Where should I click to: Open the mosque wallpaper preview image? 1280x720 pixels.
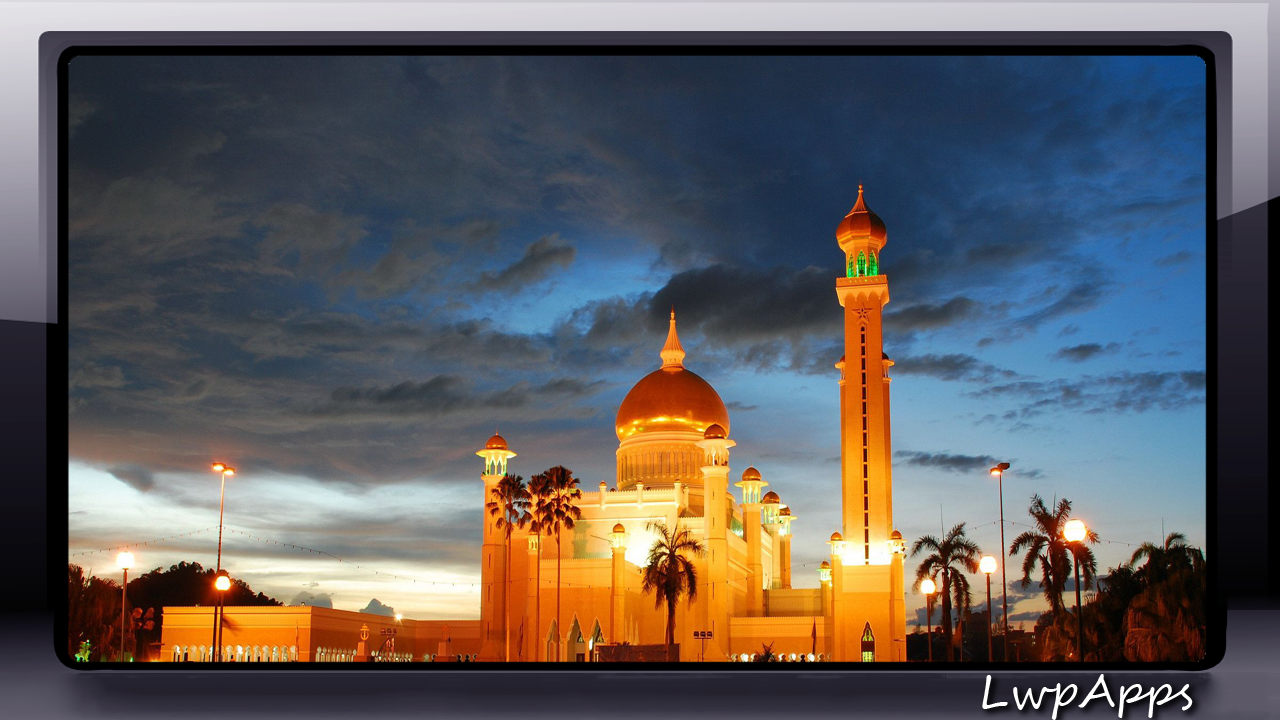tap(636, 358)
